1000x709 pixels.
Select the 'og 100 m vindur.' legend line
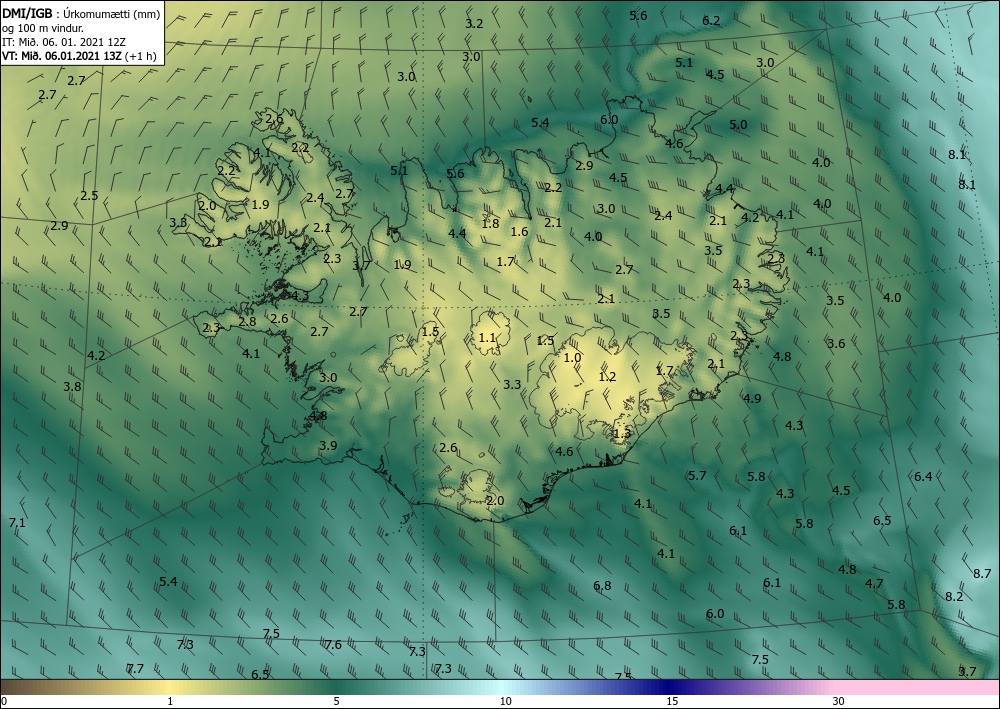43,28
